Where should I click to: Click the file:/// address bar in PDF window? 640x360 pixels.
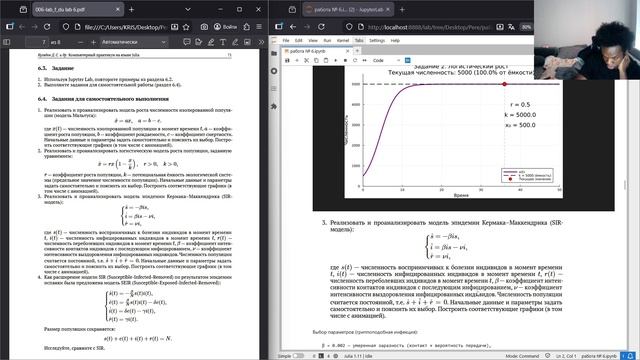pyautogui.click(x=124, y=27)
